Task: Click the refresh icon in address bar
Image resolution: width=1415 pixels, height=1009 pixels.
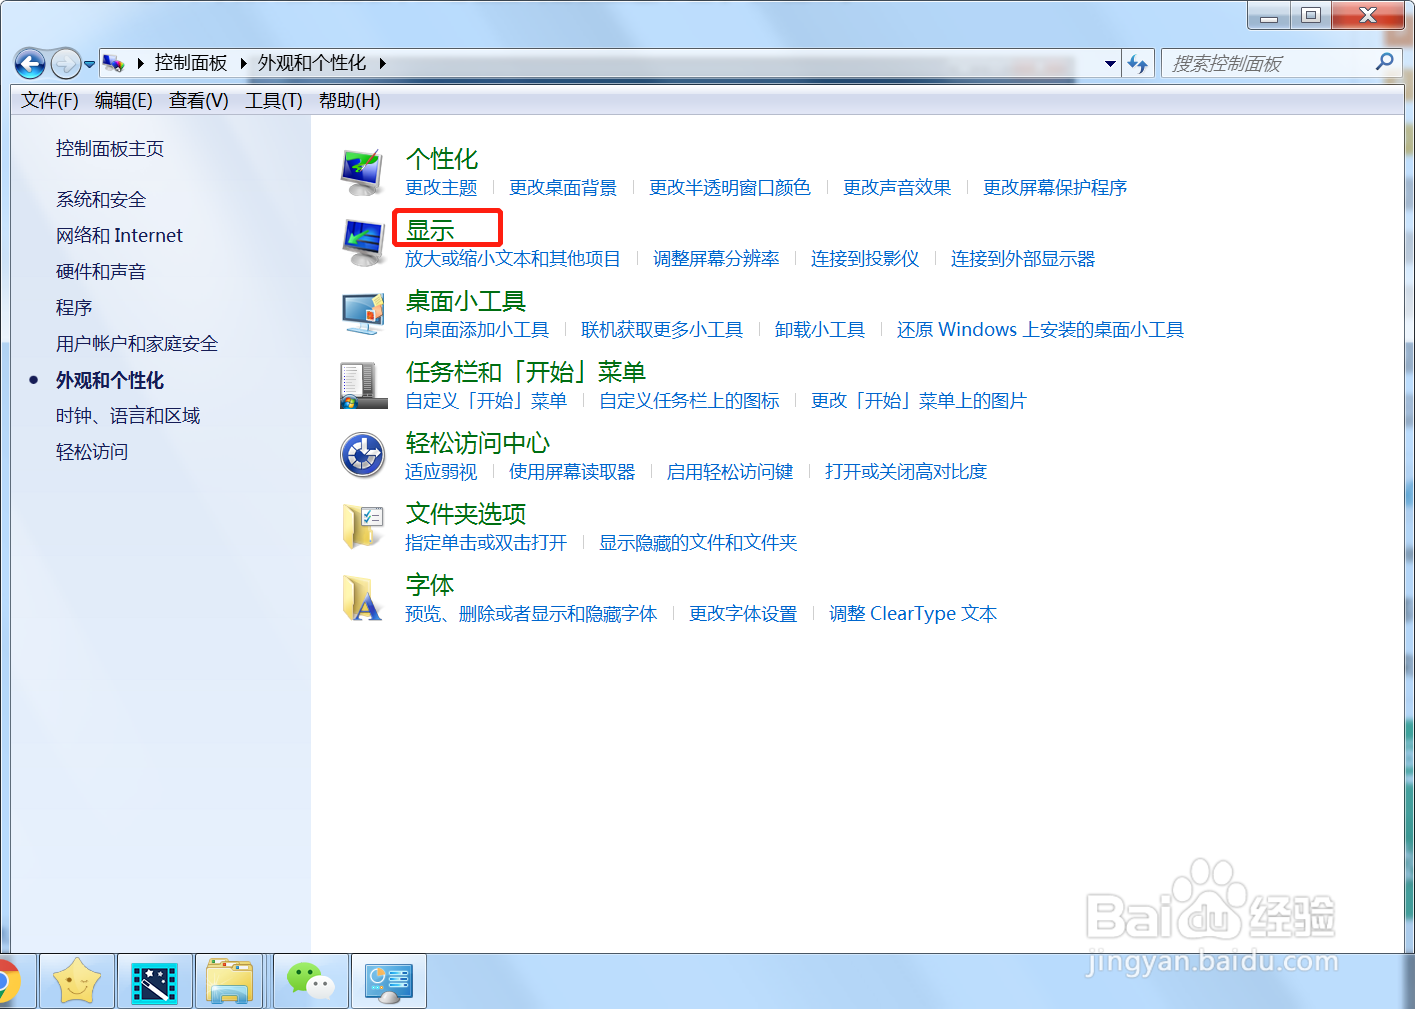Action: 1138,63
